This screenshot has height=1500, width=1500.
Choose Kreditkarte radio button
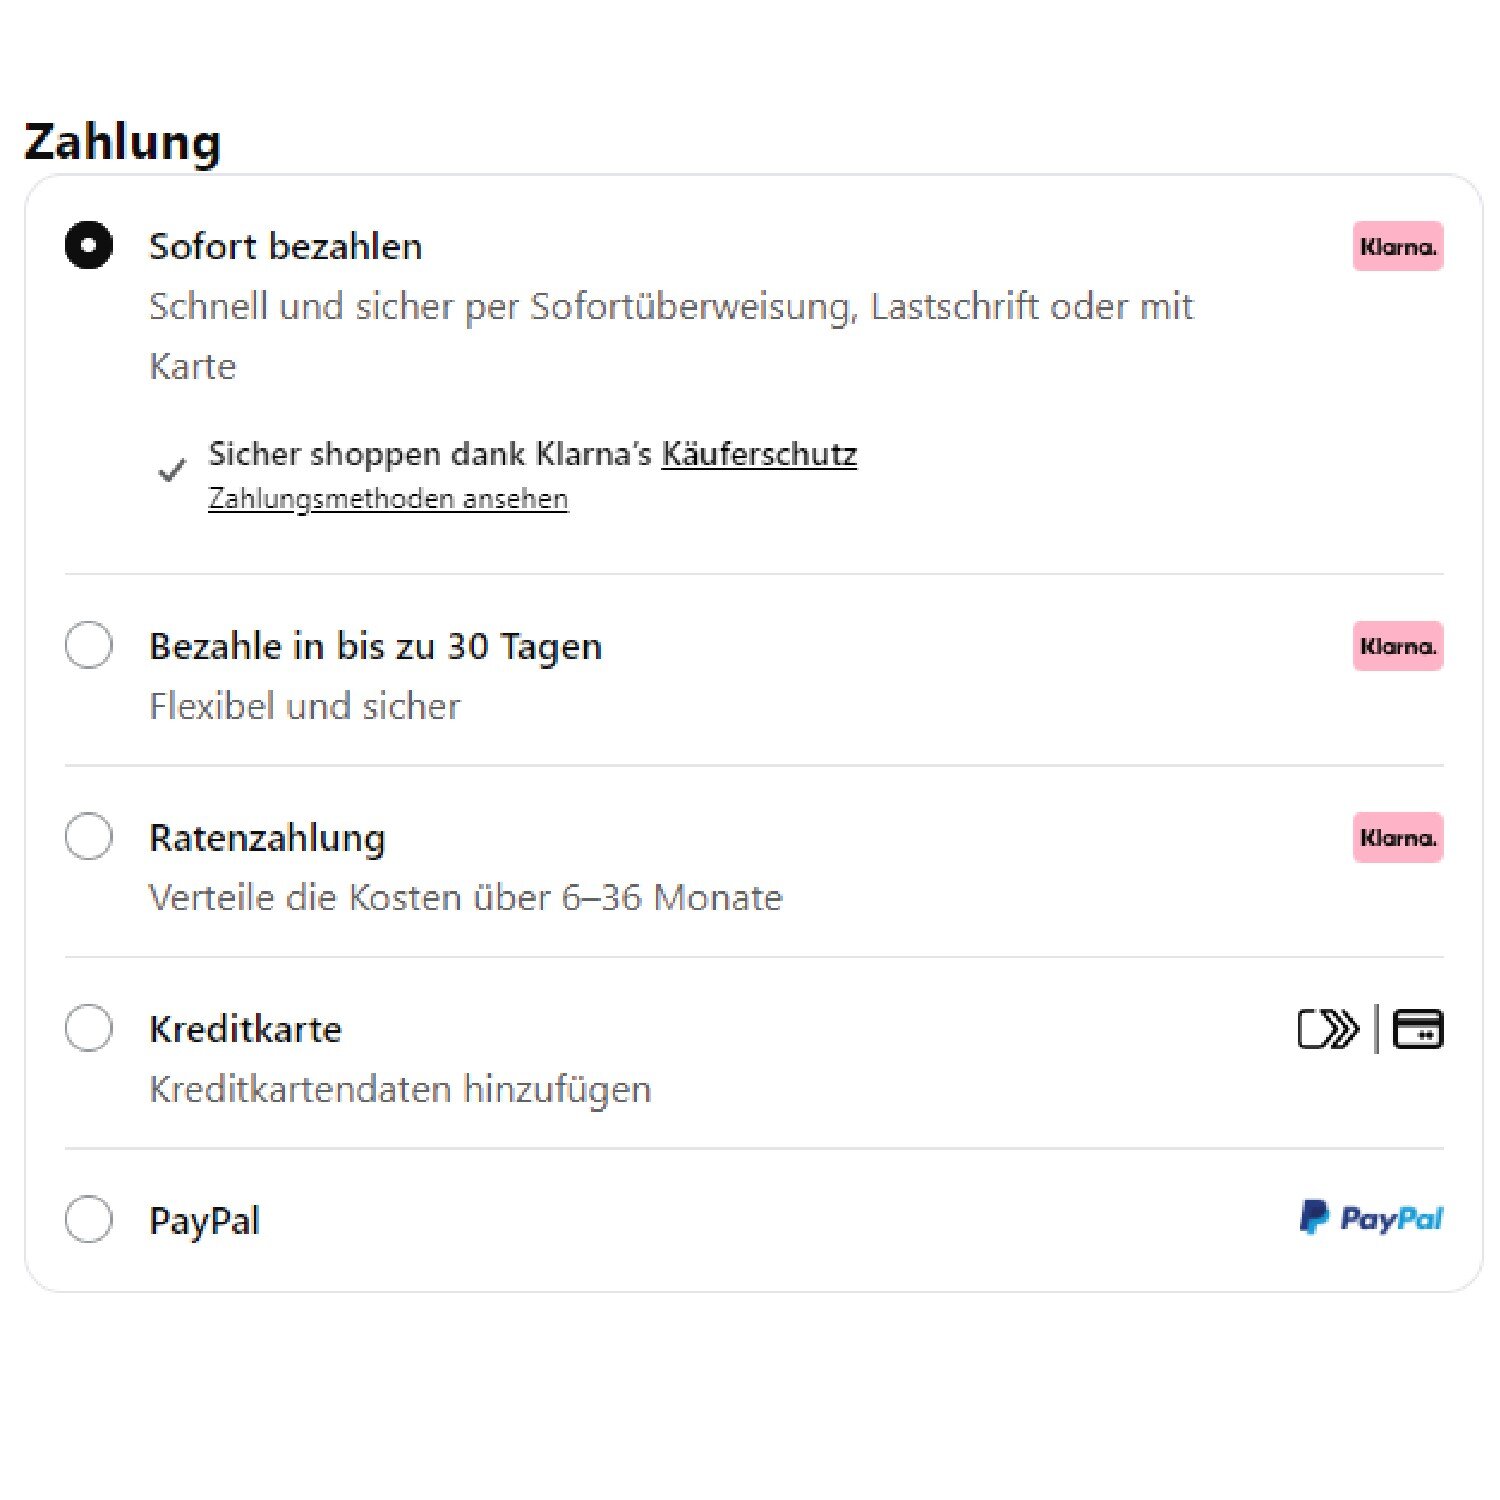89,1028
